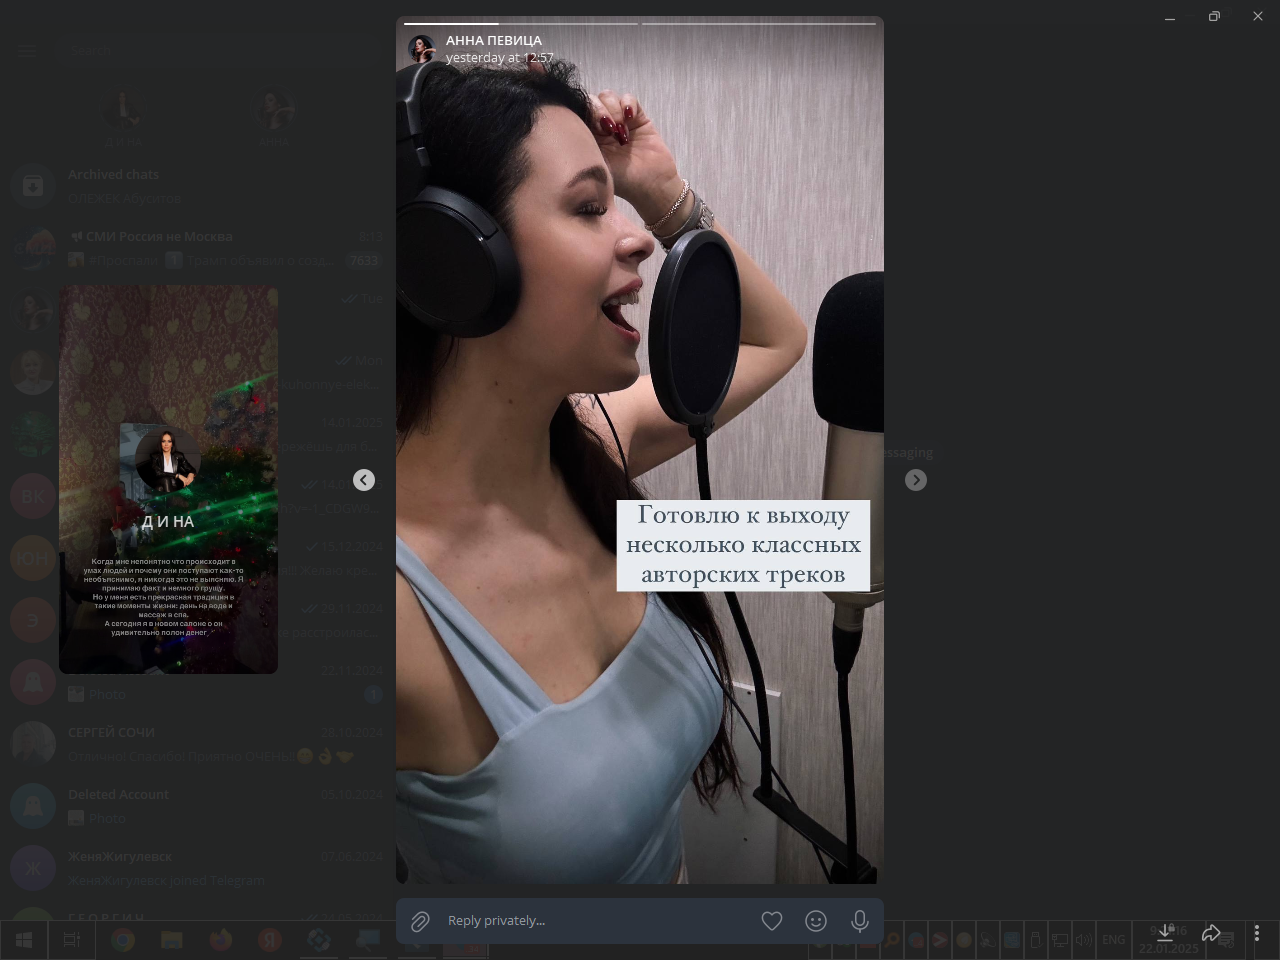
Task: Open АННА ПЕВИЦА's profile avatar in story header
Action: (422, 49)
